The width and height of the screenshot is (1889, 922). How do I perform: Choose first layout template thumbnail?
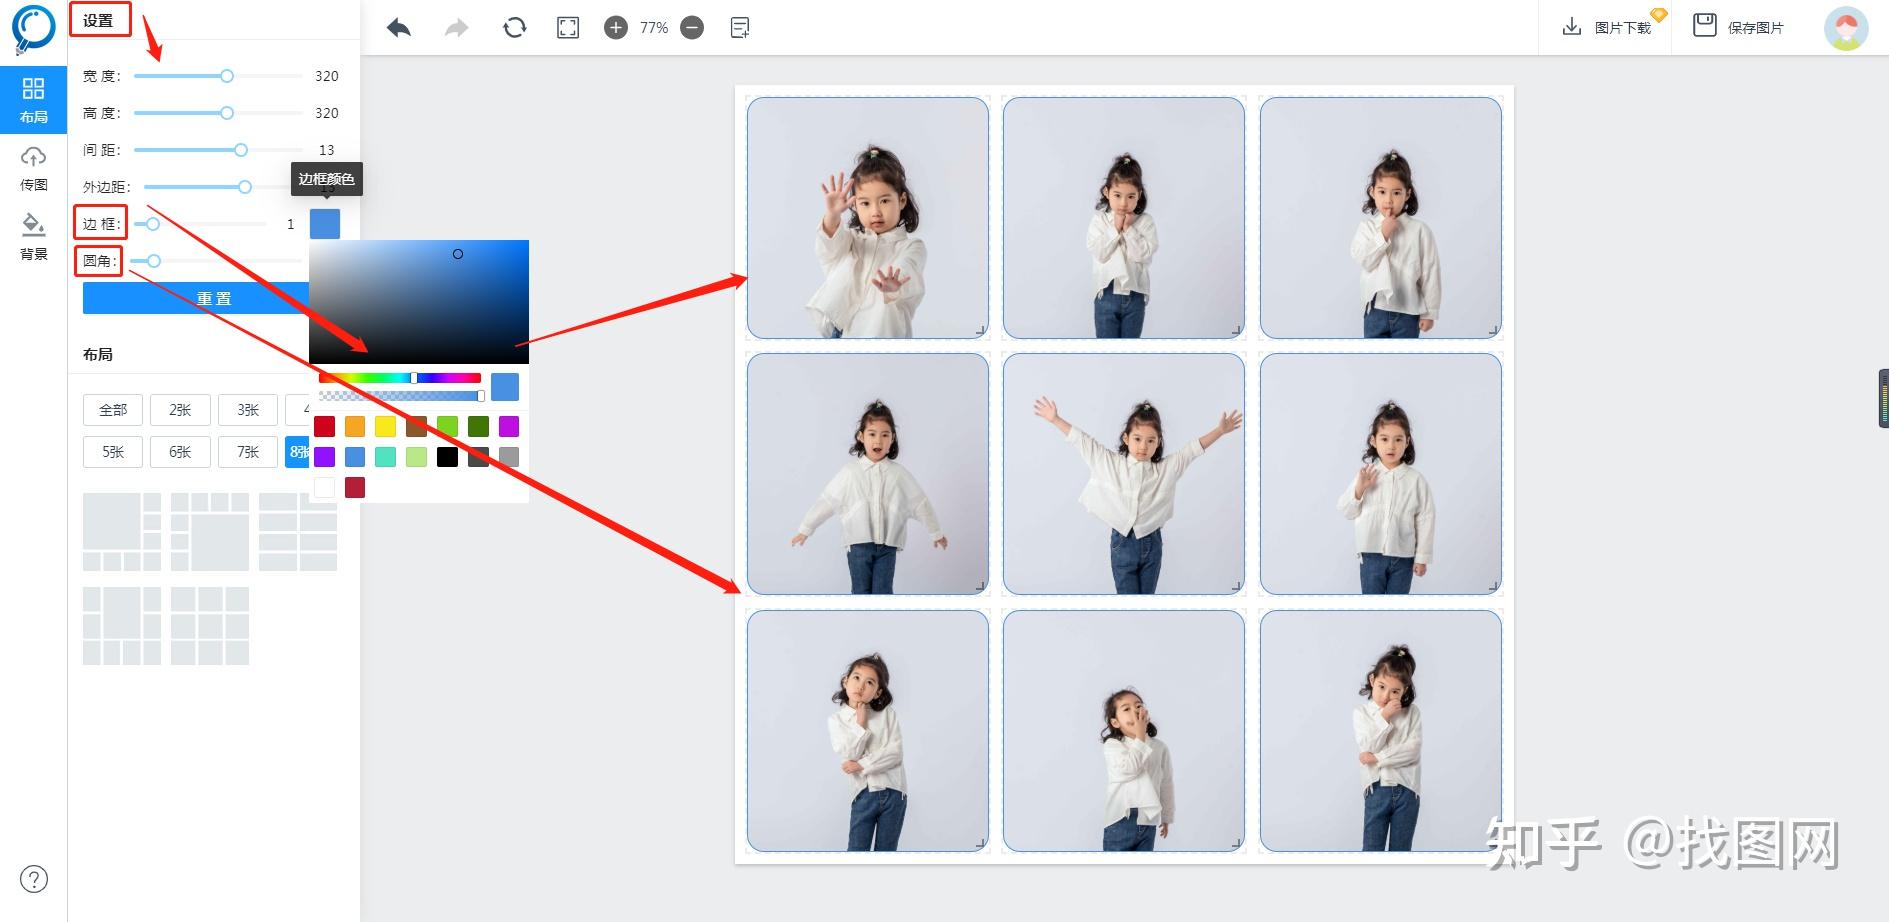click(x=122, y=532)
